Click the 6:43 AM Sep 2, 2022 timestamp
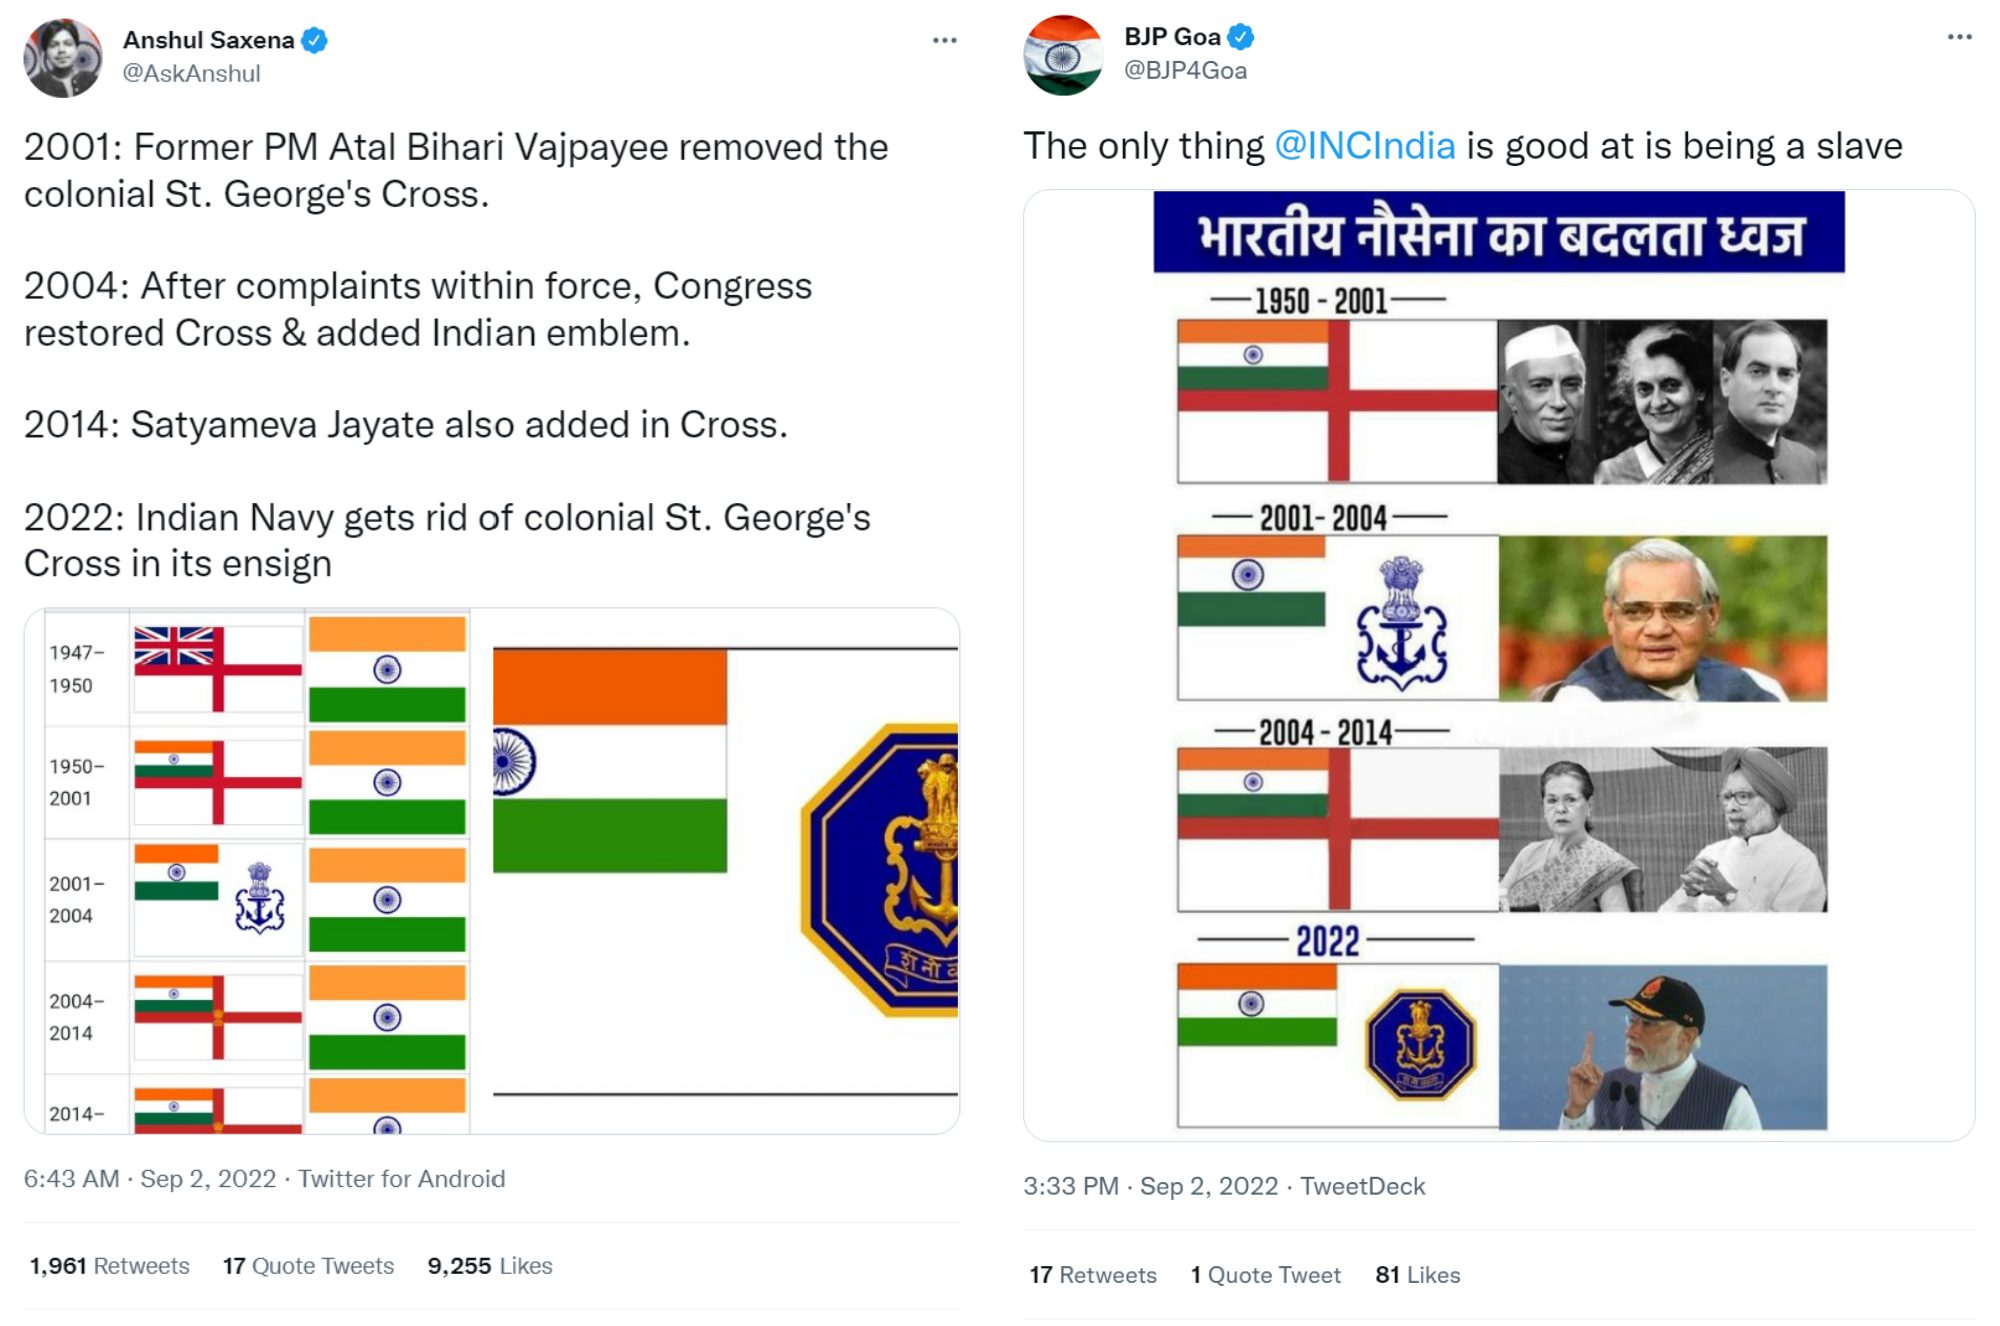2000x1326 pixels. tap(150, 1179)
